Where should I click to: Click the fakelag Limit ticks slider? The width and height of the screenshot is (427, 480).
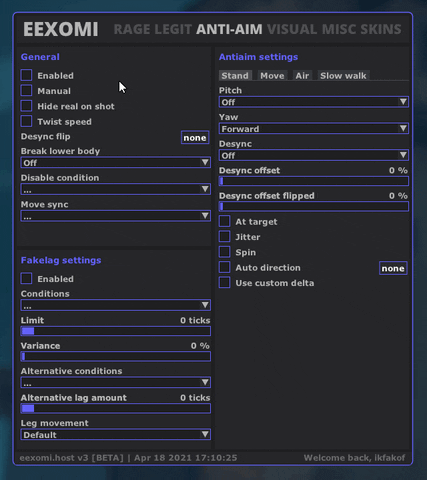[x=116, y=331]
